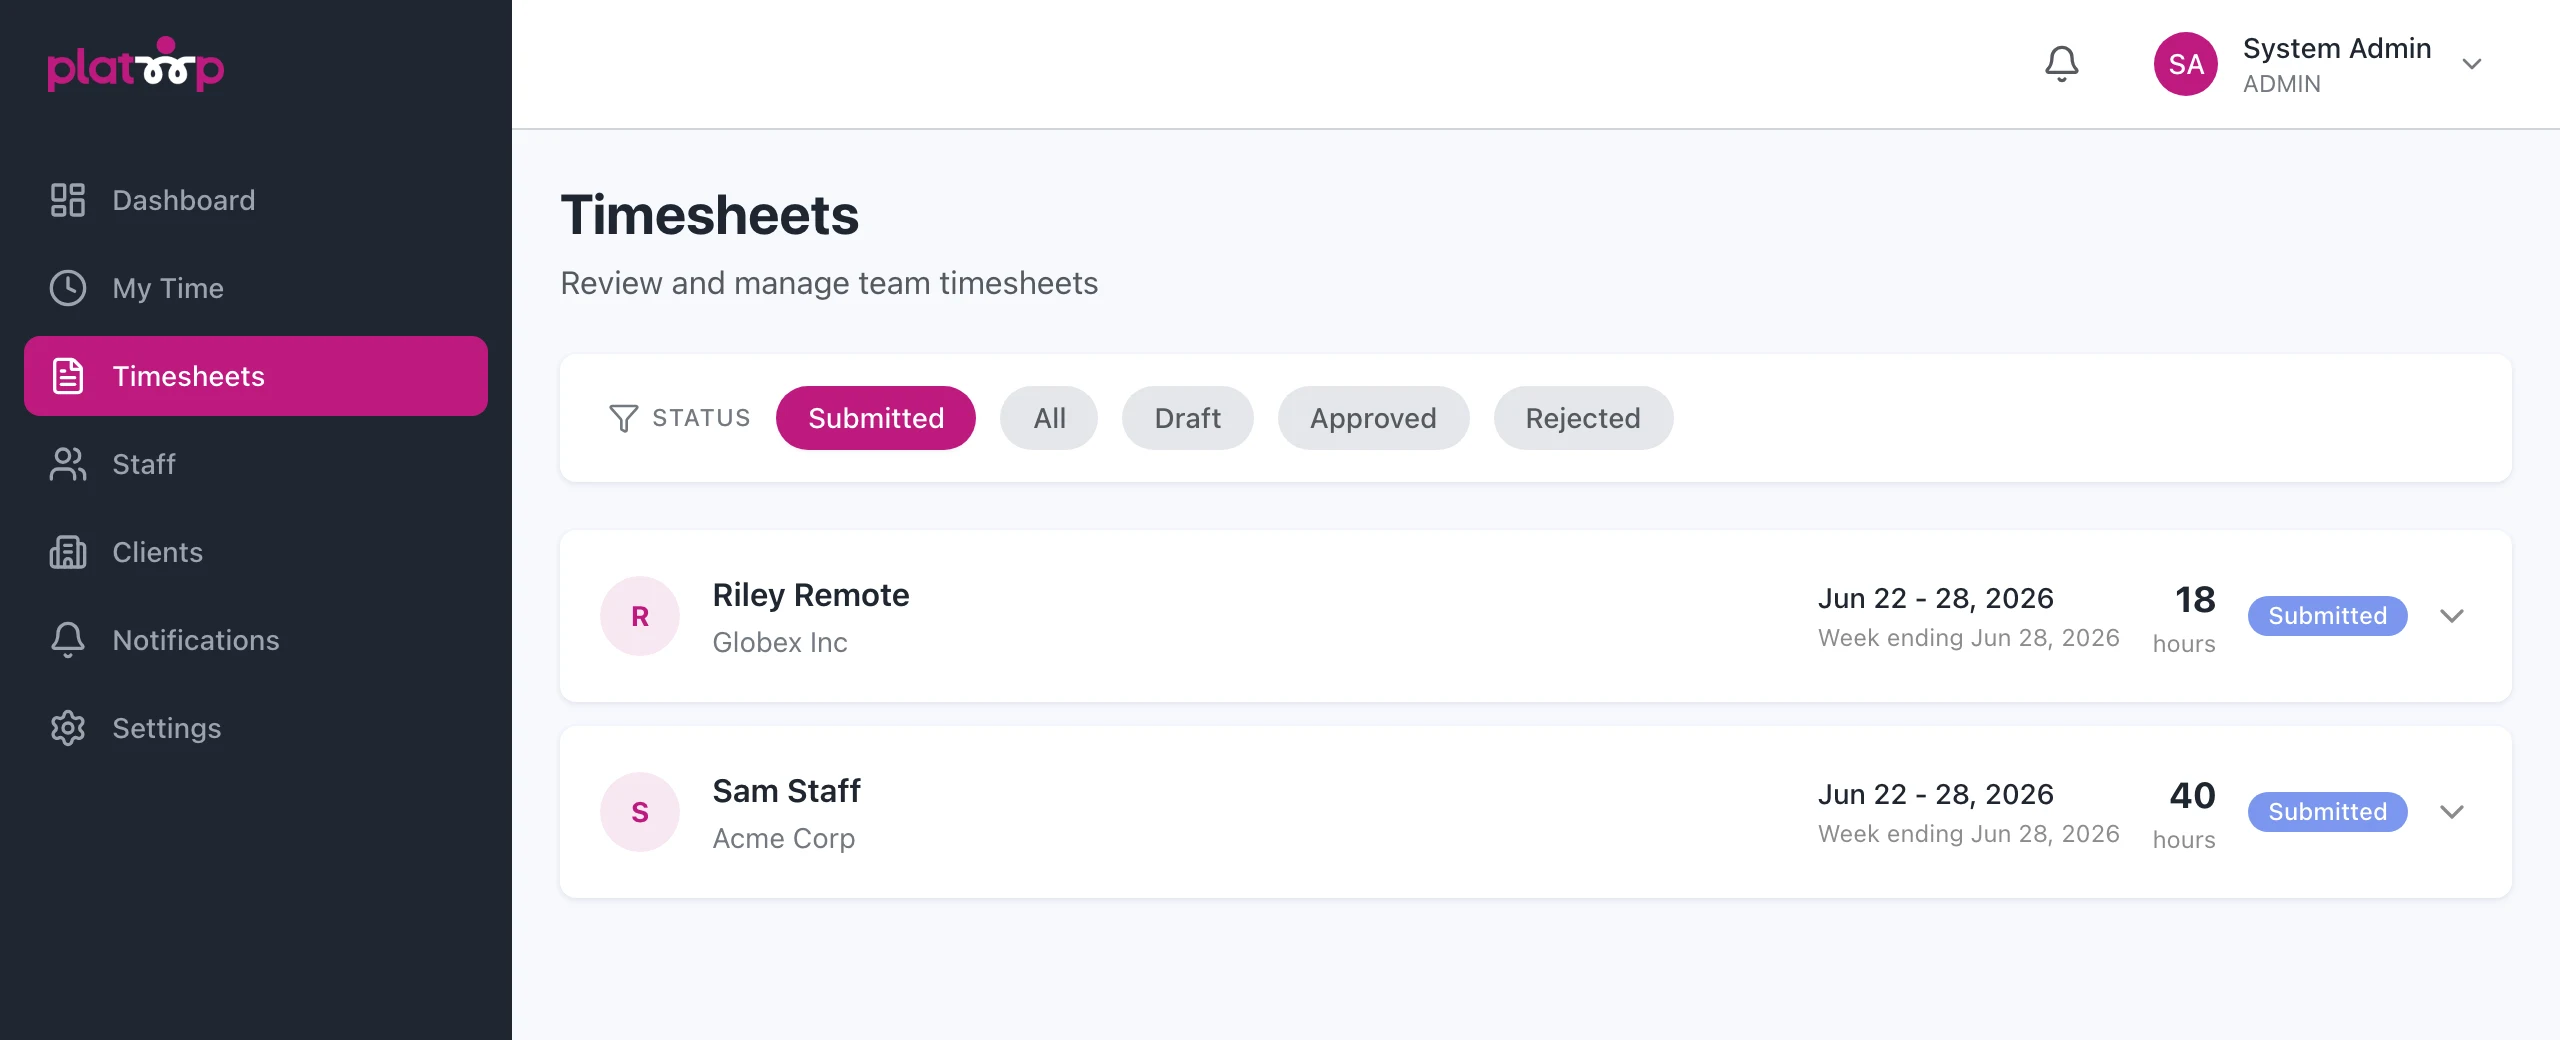Click Riley Remote's R avatar

(x=640, y=616)
